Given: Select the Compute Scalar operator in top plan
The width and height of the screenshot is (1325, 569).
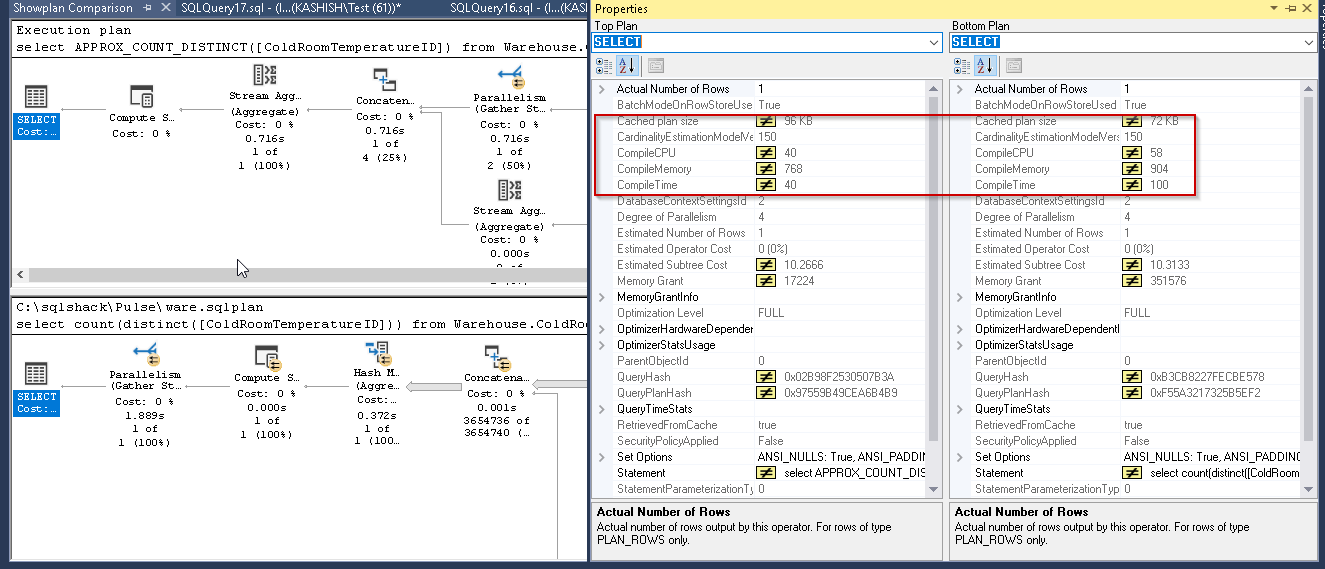Looking at the screenshot, I should pyautogui.click(x=141, y=98).
